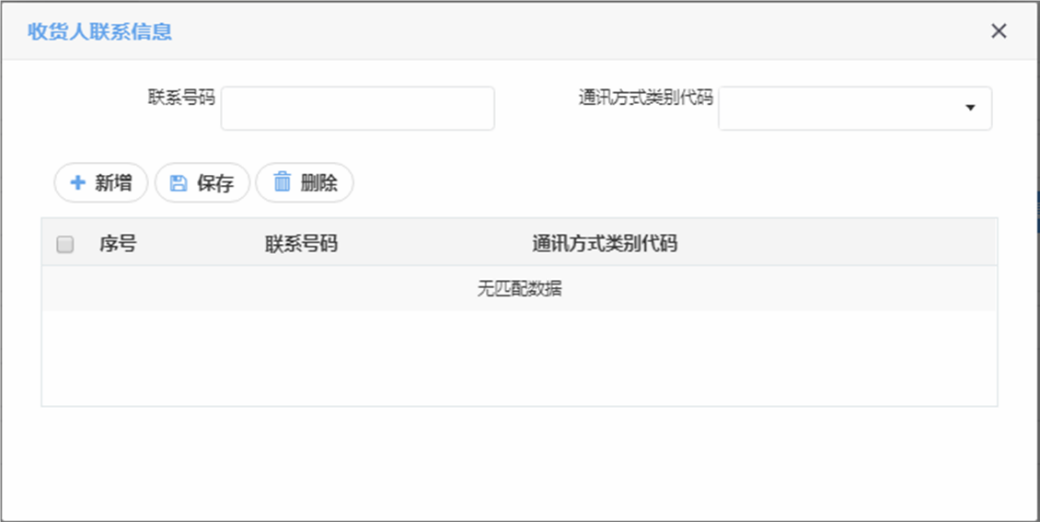1040x522 pixels.
Task: Click the floppy disk icon beside 保存
Action: 178,183
